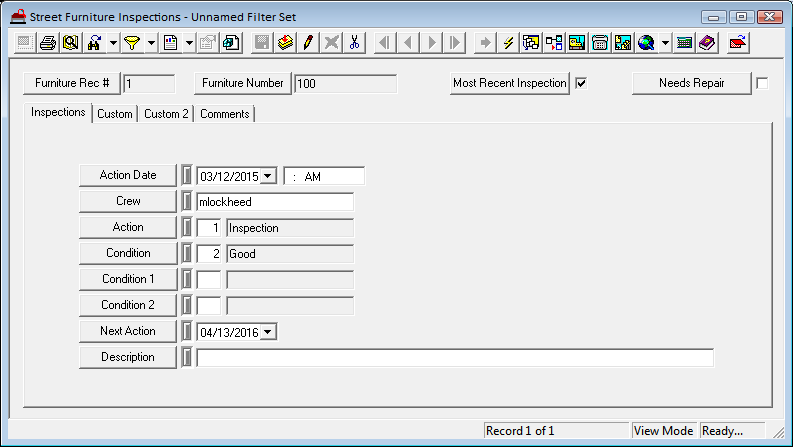Open the Custom 2 tab
This screenshot has width=793, height=447.
pos(166,114)
